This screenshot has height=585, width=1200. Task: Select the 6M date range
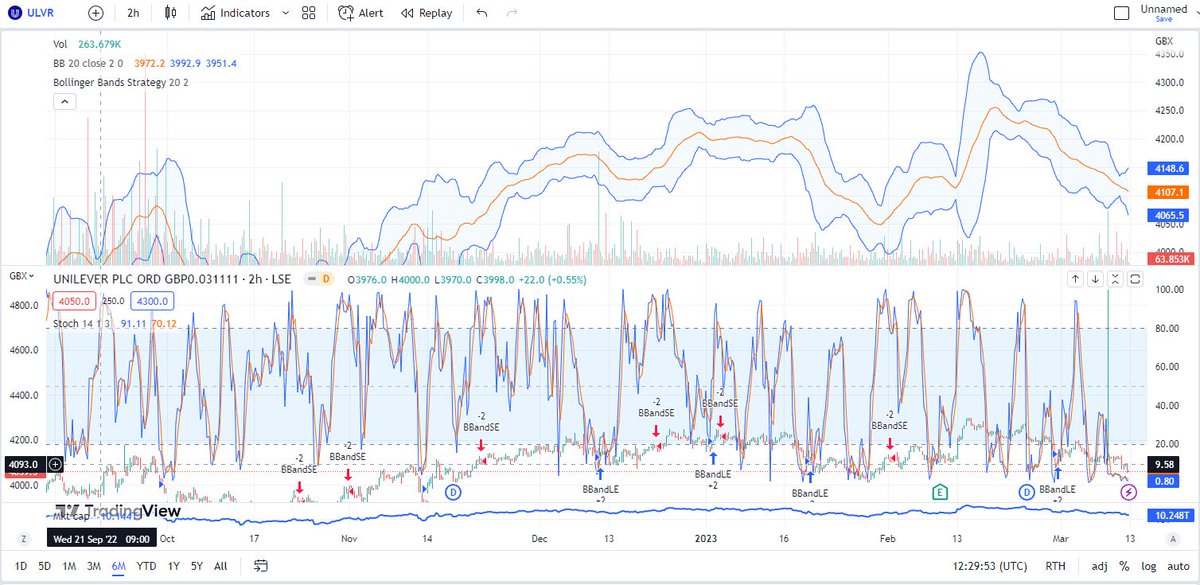click(x=119, y=566)
